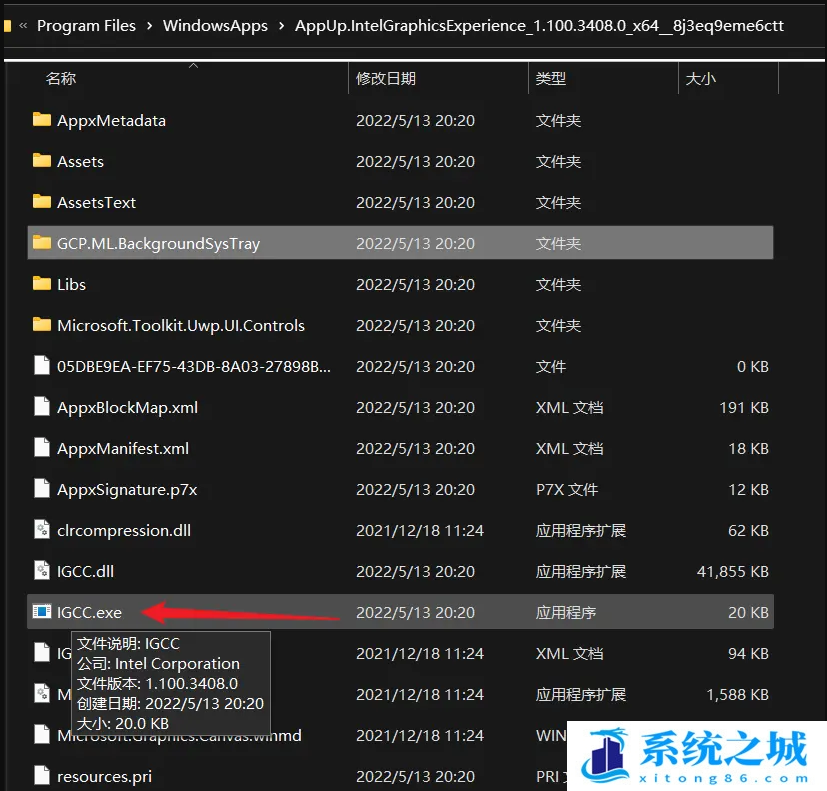Select the Assets folder icon
The height and width of the screenshot is (791, 827).
coord(41,161)
